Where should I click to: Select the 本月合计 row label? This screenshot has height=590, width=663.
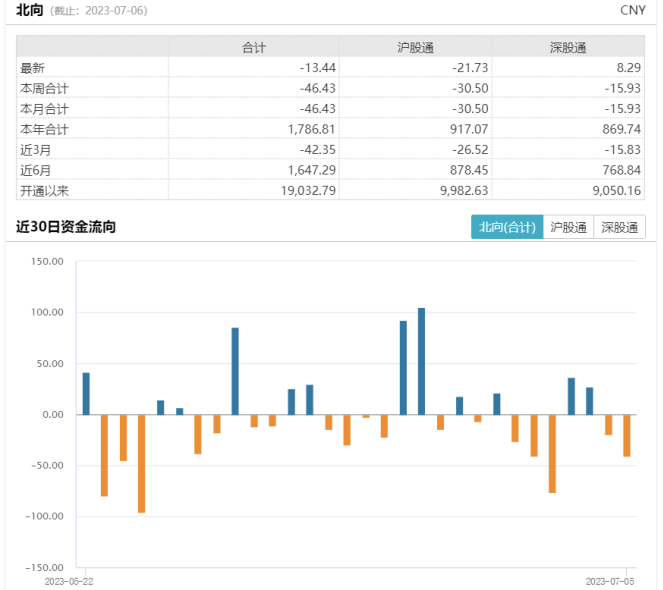click(x=44, y=109)
